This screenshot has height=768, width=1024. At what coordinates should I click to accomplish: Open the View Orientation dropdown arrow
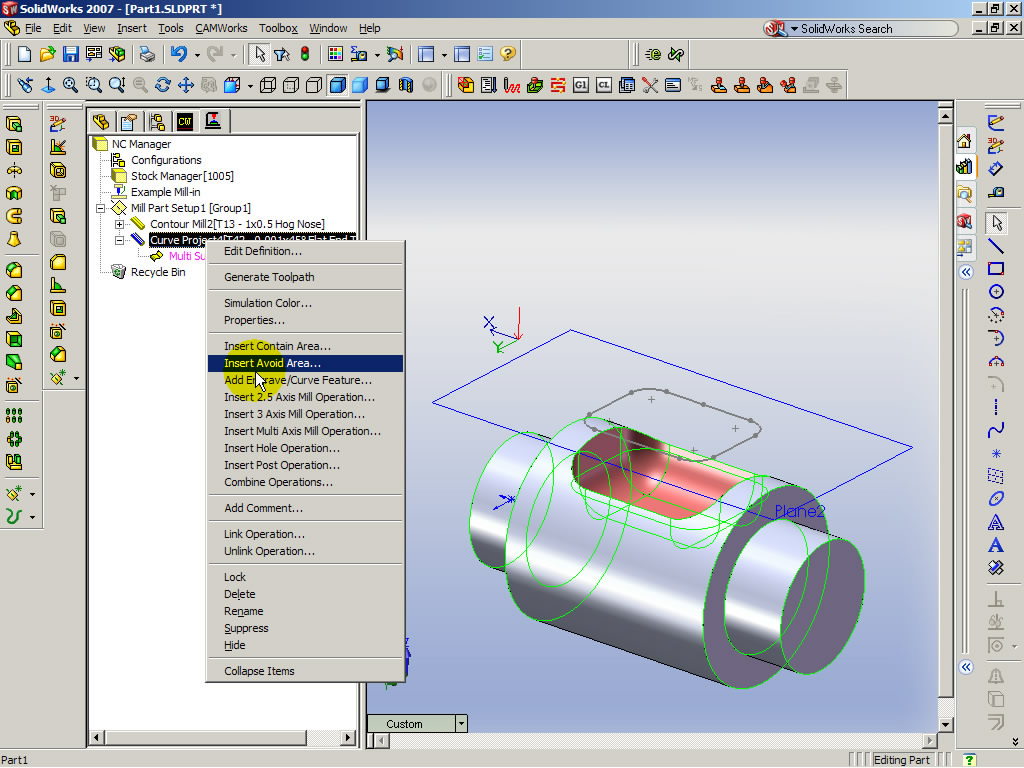pyautogui.click(x=250, y=86)
